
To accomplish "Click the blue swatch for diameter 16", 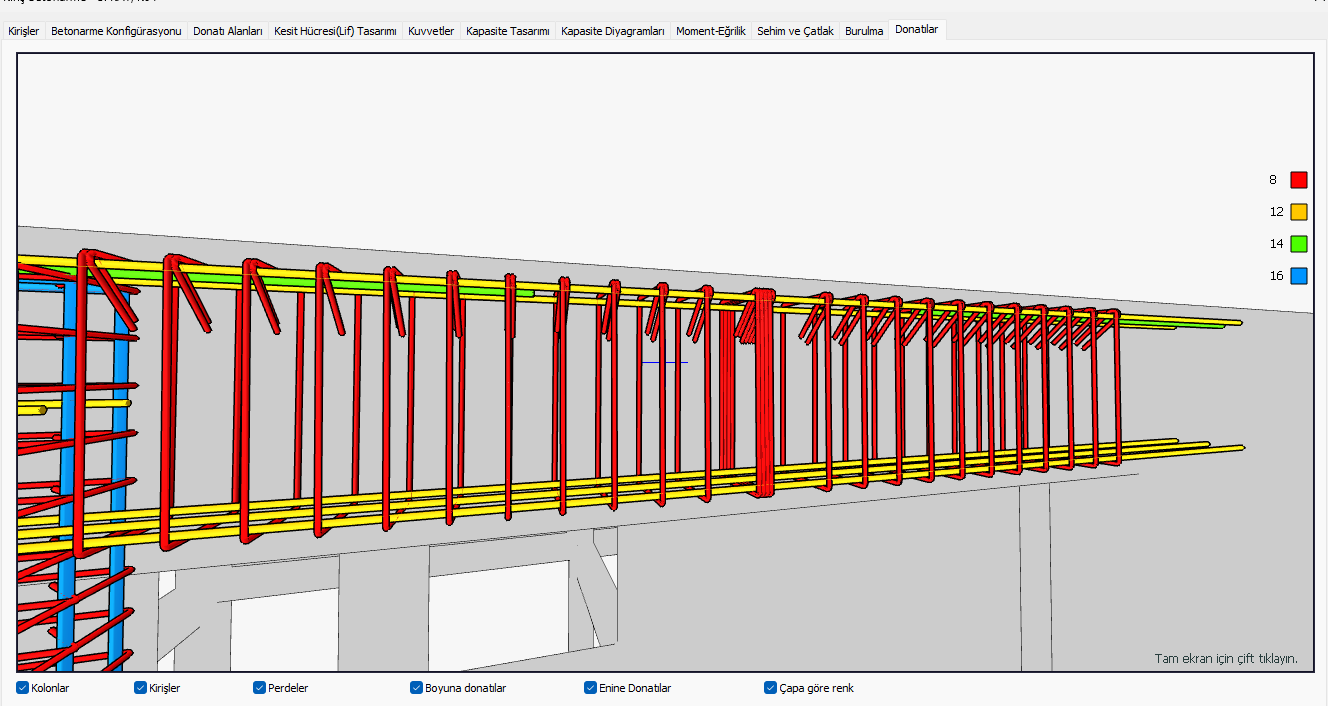I will coord(1299,276).
